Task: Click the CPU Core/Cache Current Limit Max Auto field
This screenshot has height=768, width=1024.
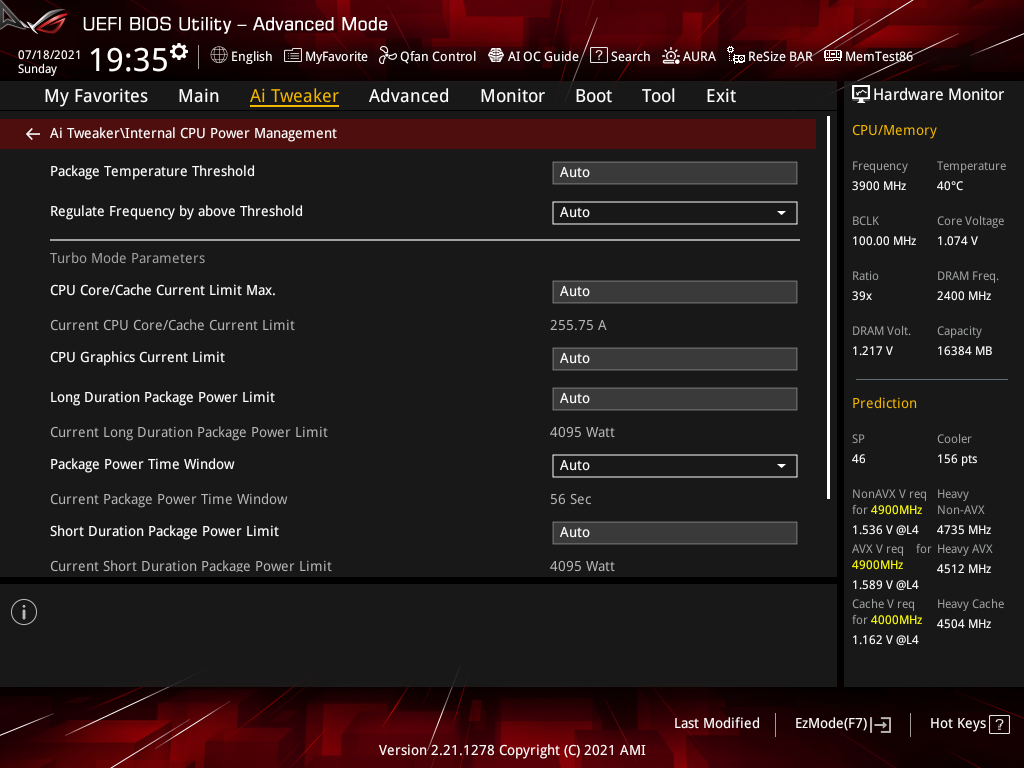Action: point(674,291)
